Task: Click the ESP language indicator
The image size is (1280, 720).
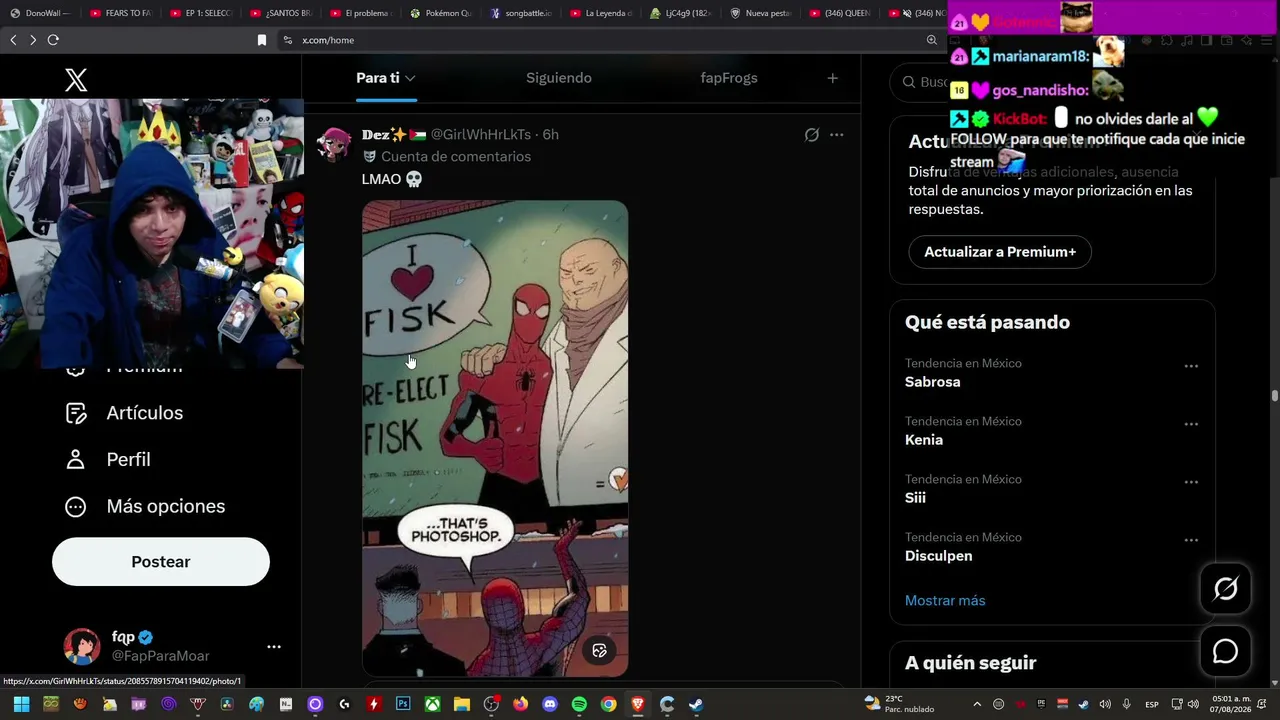Action: pyautogui.click(x=1152, y=704)
